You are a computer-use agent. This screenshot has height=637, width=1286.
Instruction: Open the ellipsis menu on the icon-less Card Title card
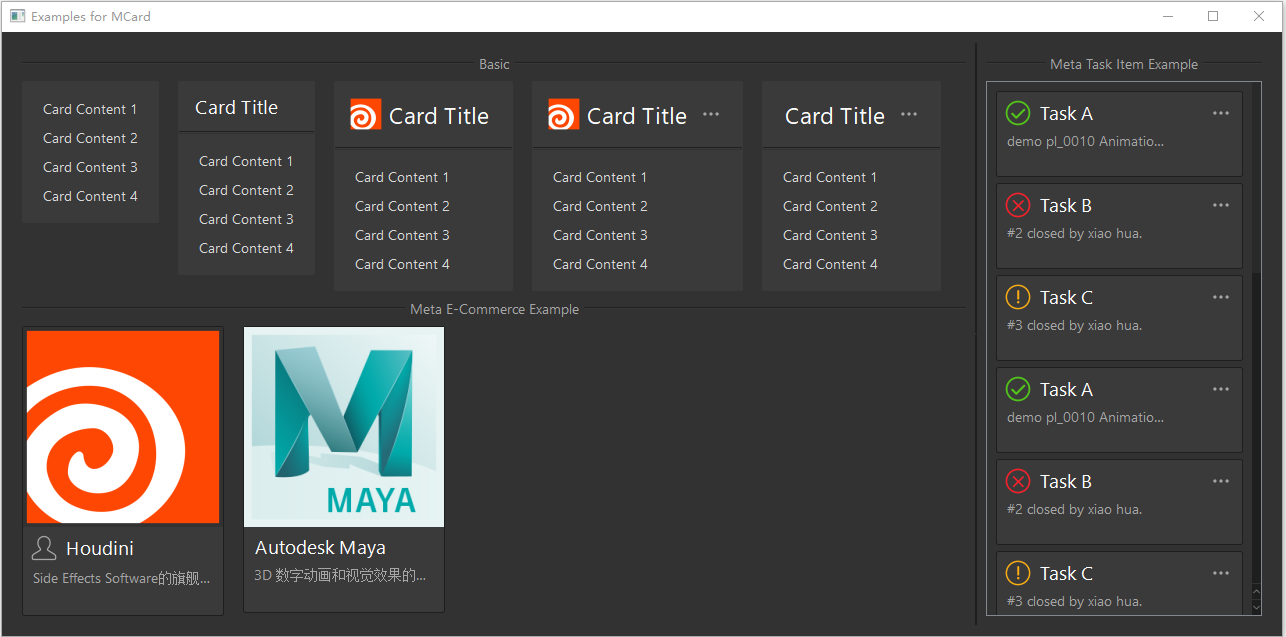909,114
